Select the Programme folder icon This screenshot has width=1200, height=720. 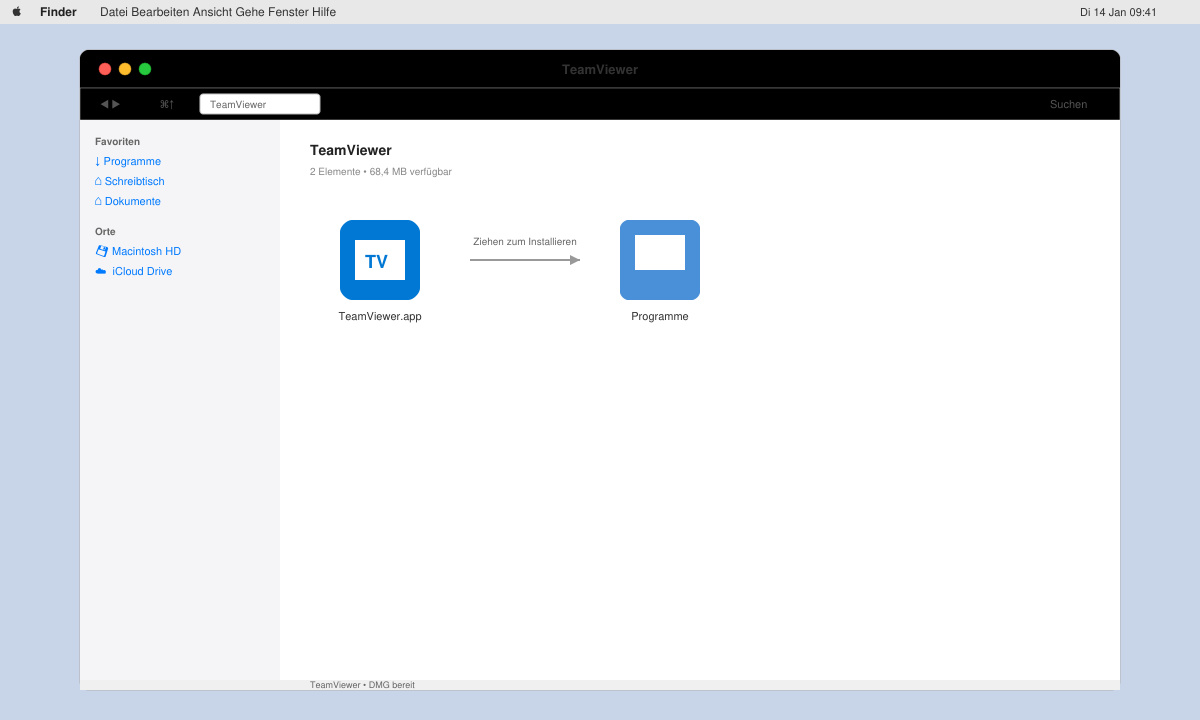660,260
